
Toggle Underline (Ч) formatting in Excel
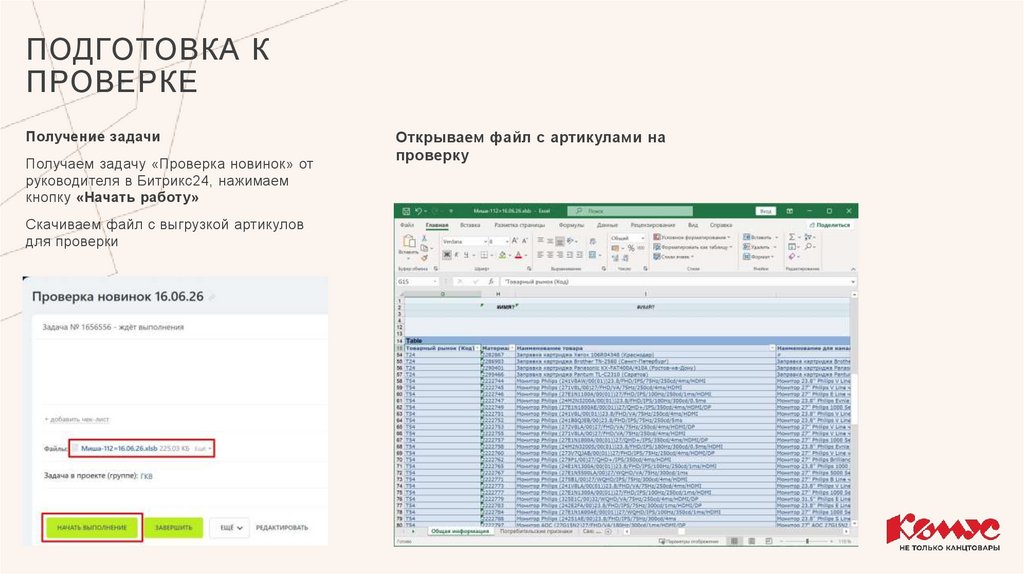point(466,255)
